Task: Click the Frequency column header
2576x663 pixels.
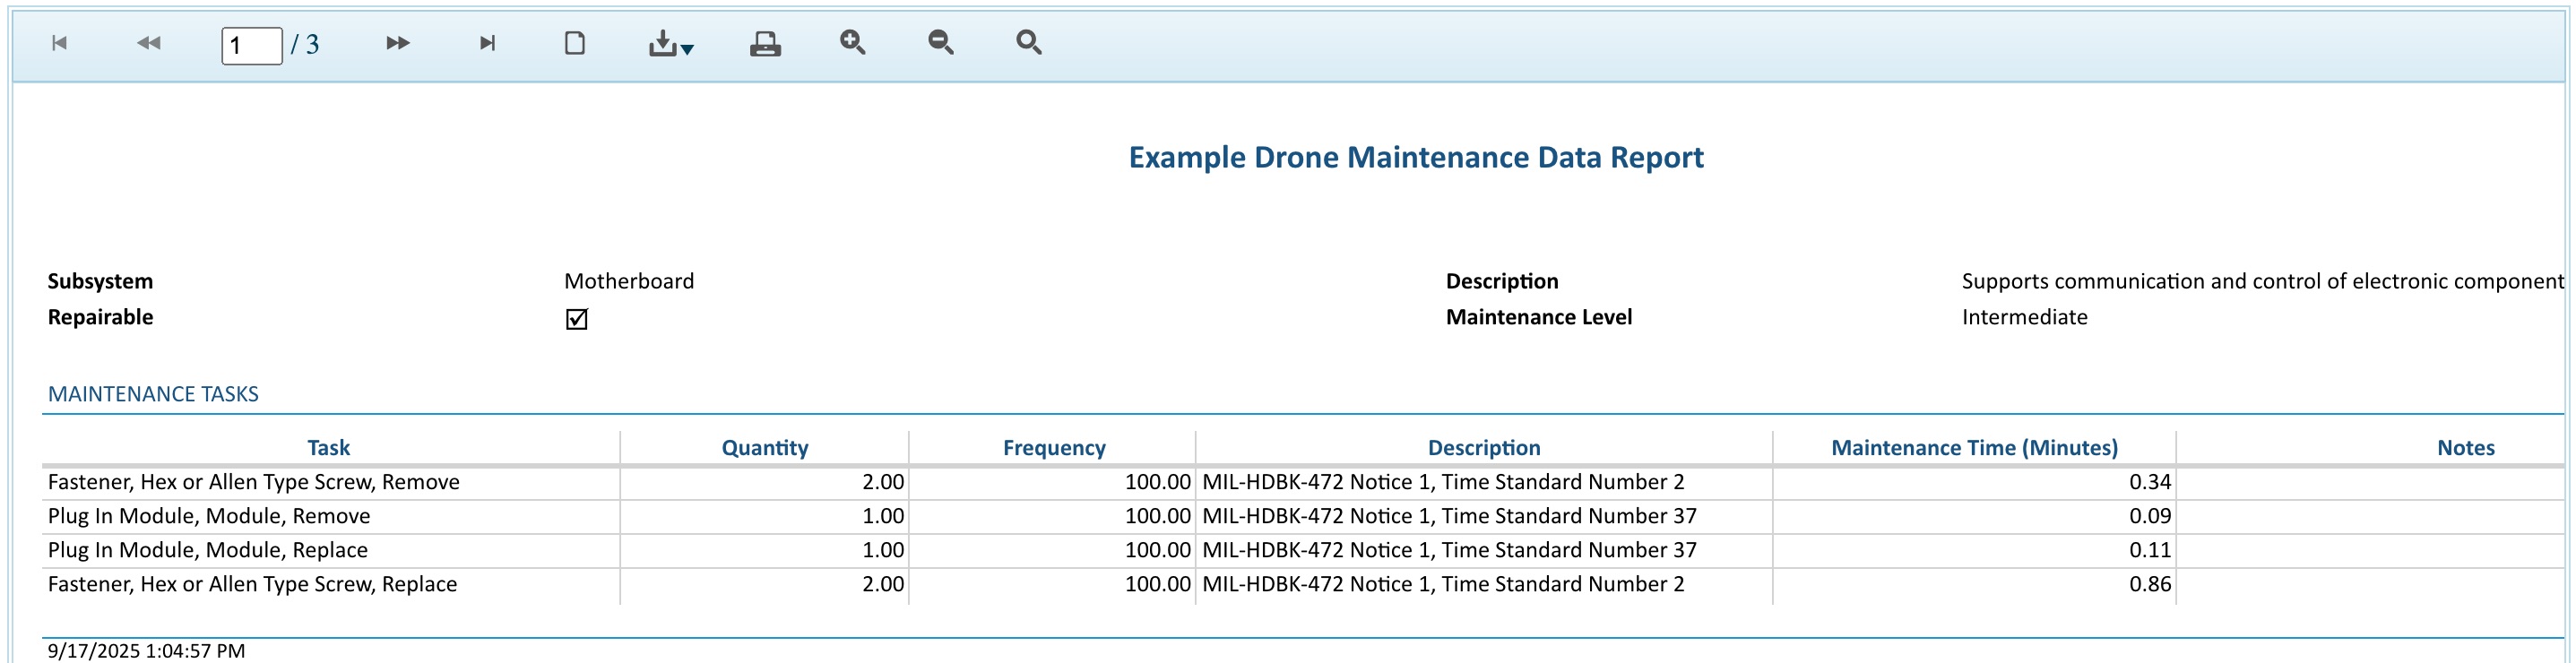Action: tap(1053, 448)
